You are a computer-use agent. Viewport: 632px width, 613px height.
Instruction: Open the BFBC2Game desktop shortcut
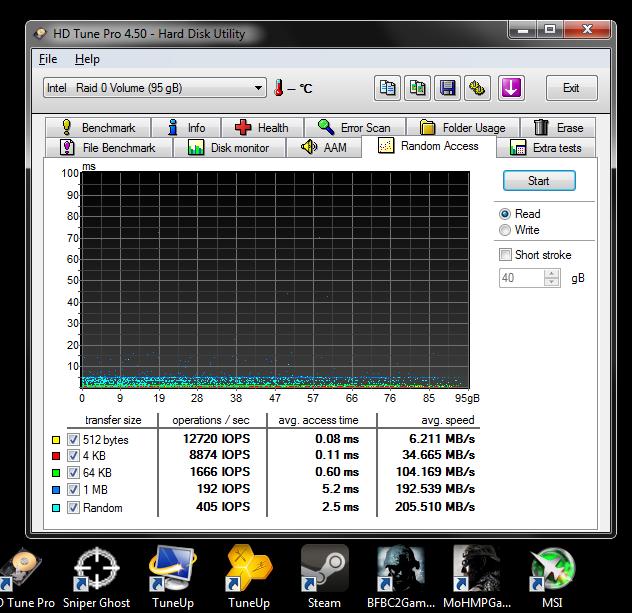pyautogui.click(x=401, y=577)
